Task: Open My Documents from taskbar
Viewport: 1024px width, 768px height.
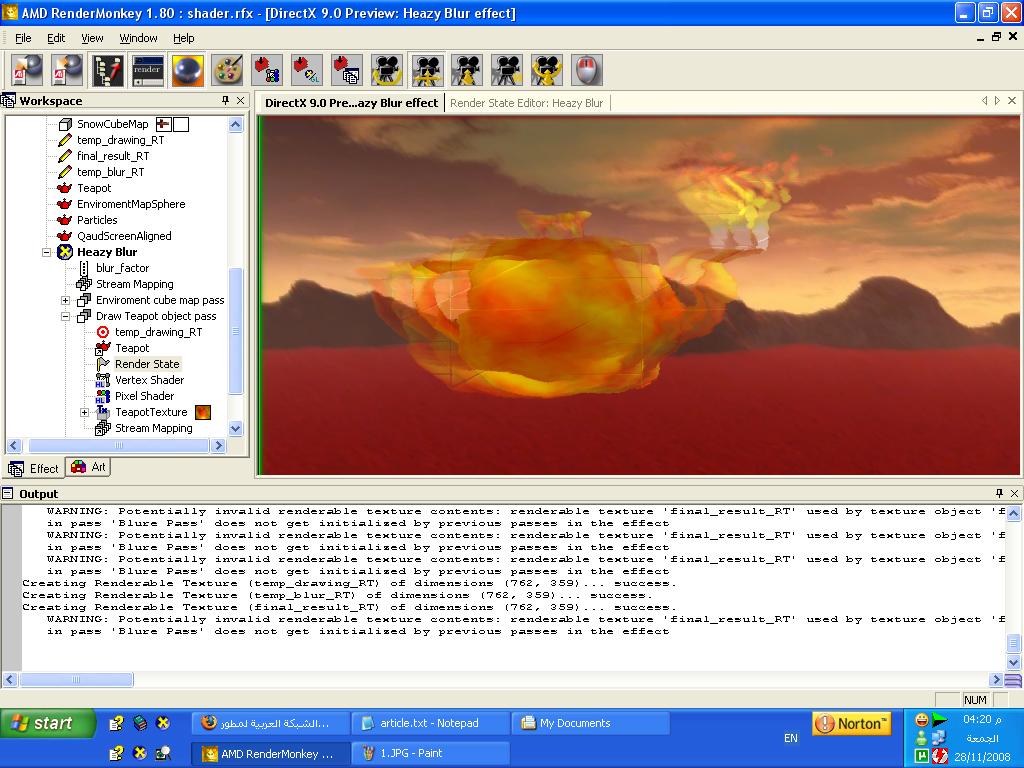Action: pyautogui.click(x=591, y=723)
